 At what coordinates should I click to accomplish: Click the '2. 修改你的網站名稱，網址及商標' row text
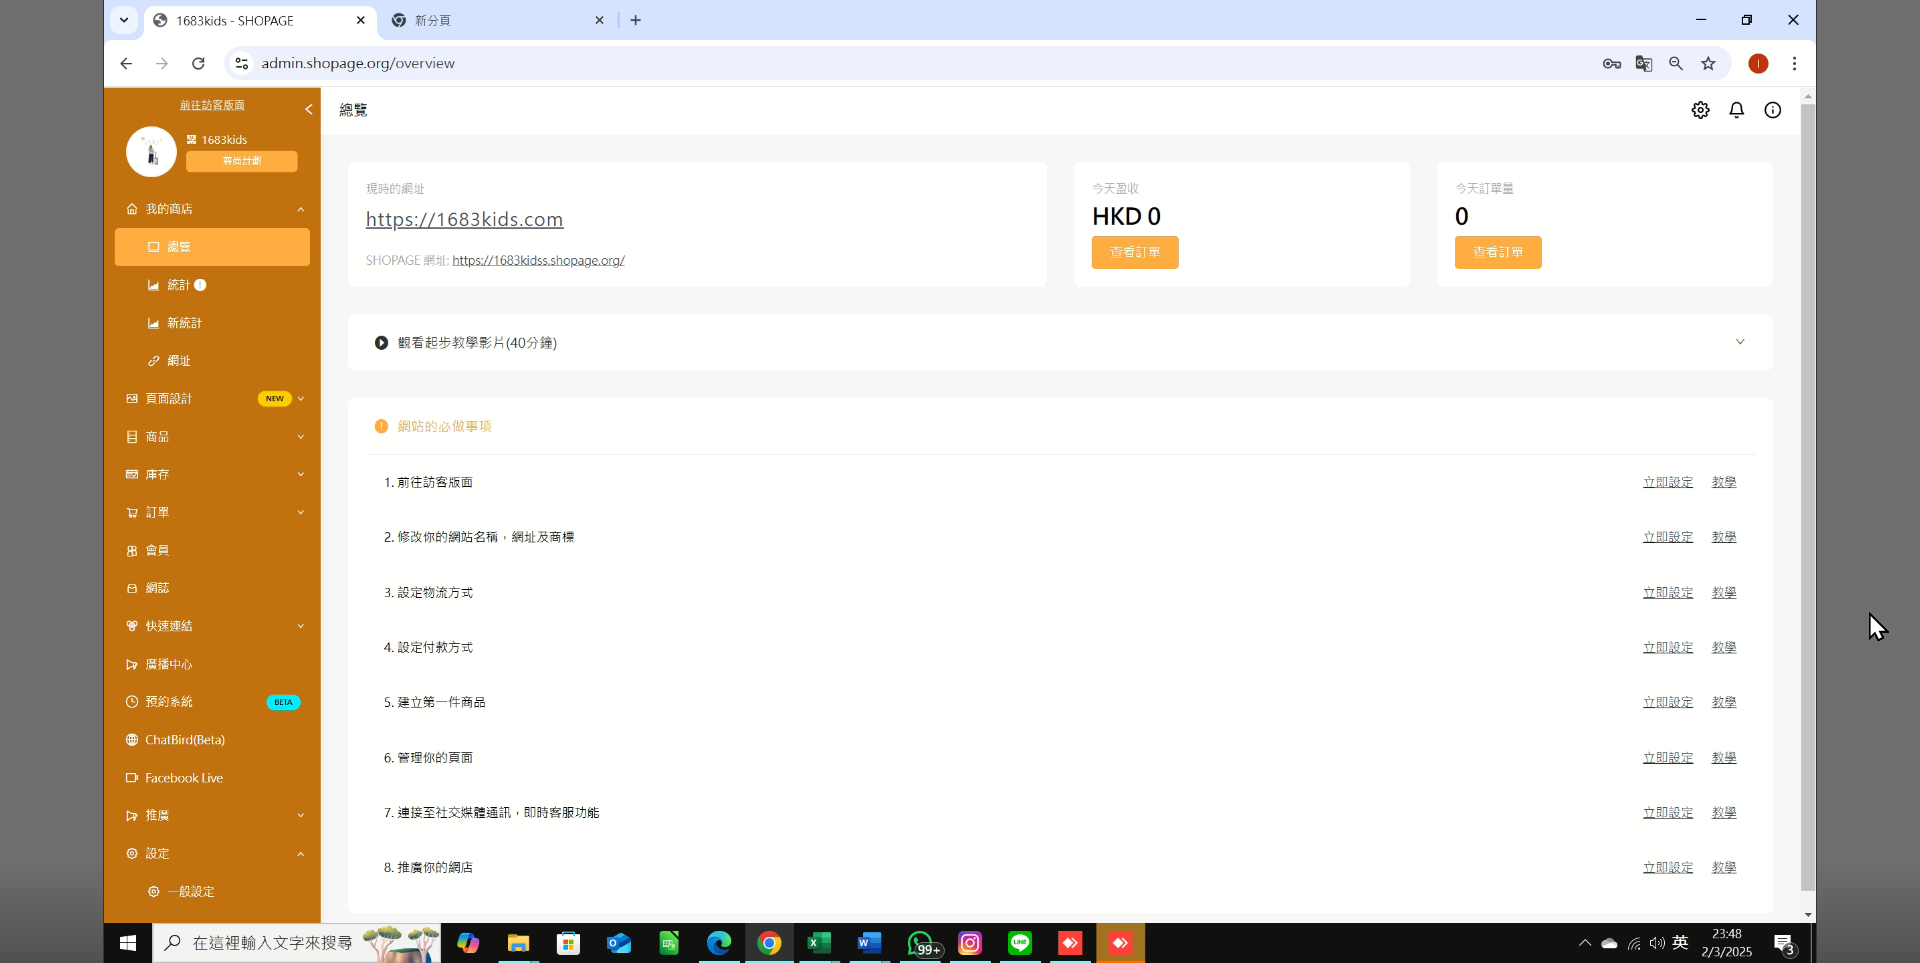(479, 537)
